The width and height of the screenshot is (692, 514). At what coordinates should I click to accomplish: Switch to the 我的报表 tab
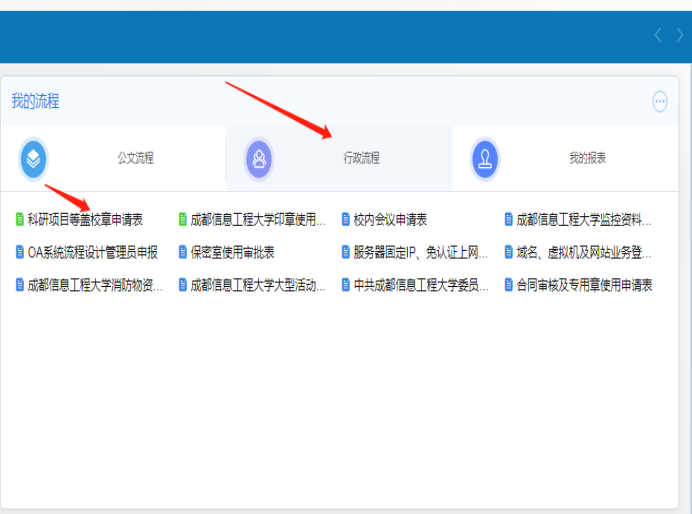point(587,158)
